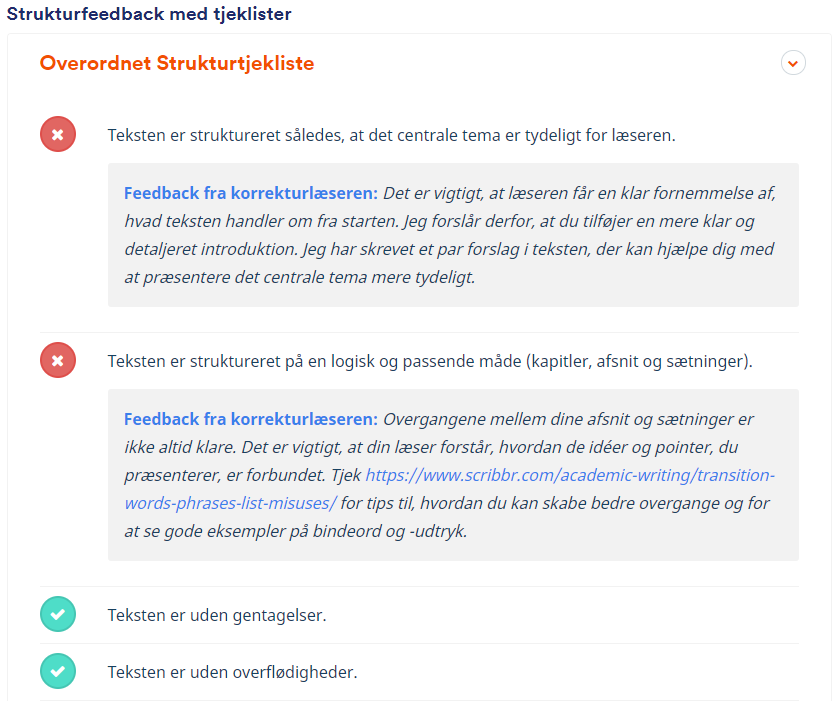Screen dimensions: 838x701
Task: Select the checklist text about centrale tema
Action: click(x=391, y=135)
